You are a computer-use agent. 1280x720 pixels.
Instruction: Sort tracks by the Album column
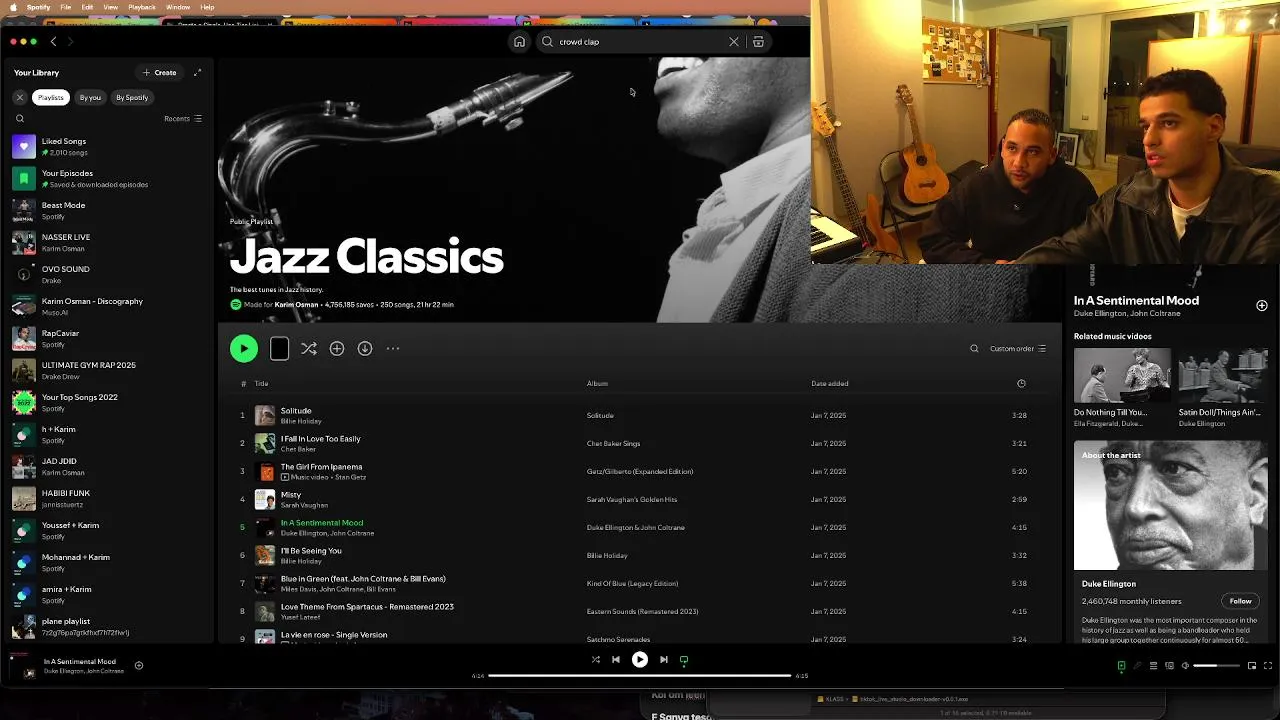coord(597,383)
